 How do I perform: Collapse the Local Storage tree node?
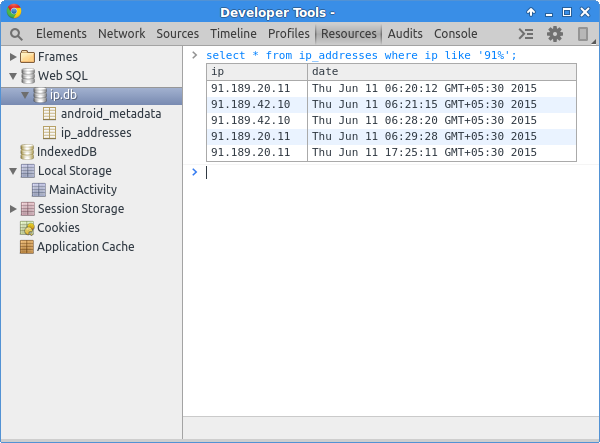13,171
